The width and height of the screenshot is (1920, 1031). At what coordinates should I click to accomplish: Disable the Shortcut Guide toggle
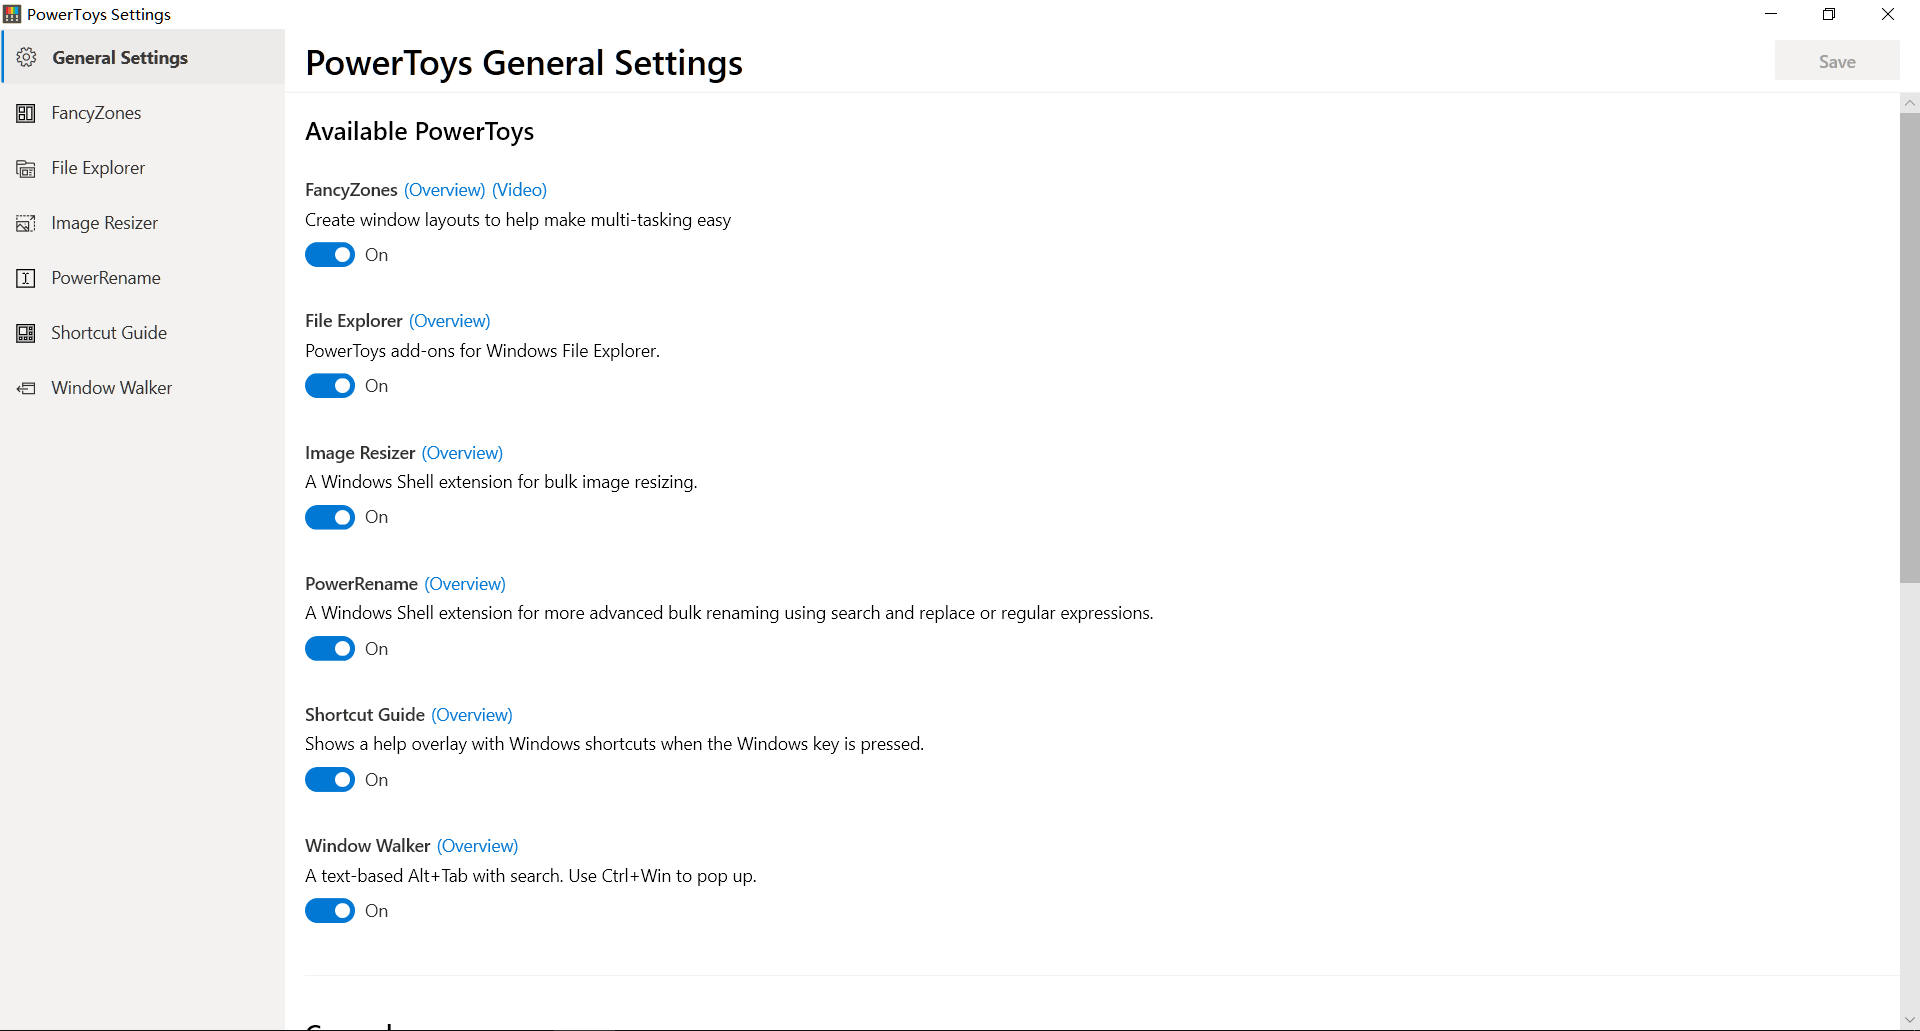[330, 780]
